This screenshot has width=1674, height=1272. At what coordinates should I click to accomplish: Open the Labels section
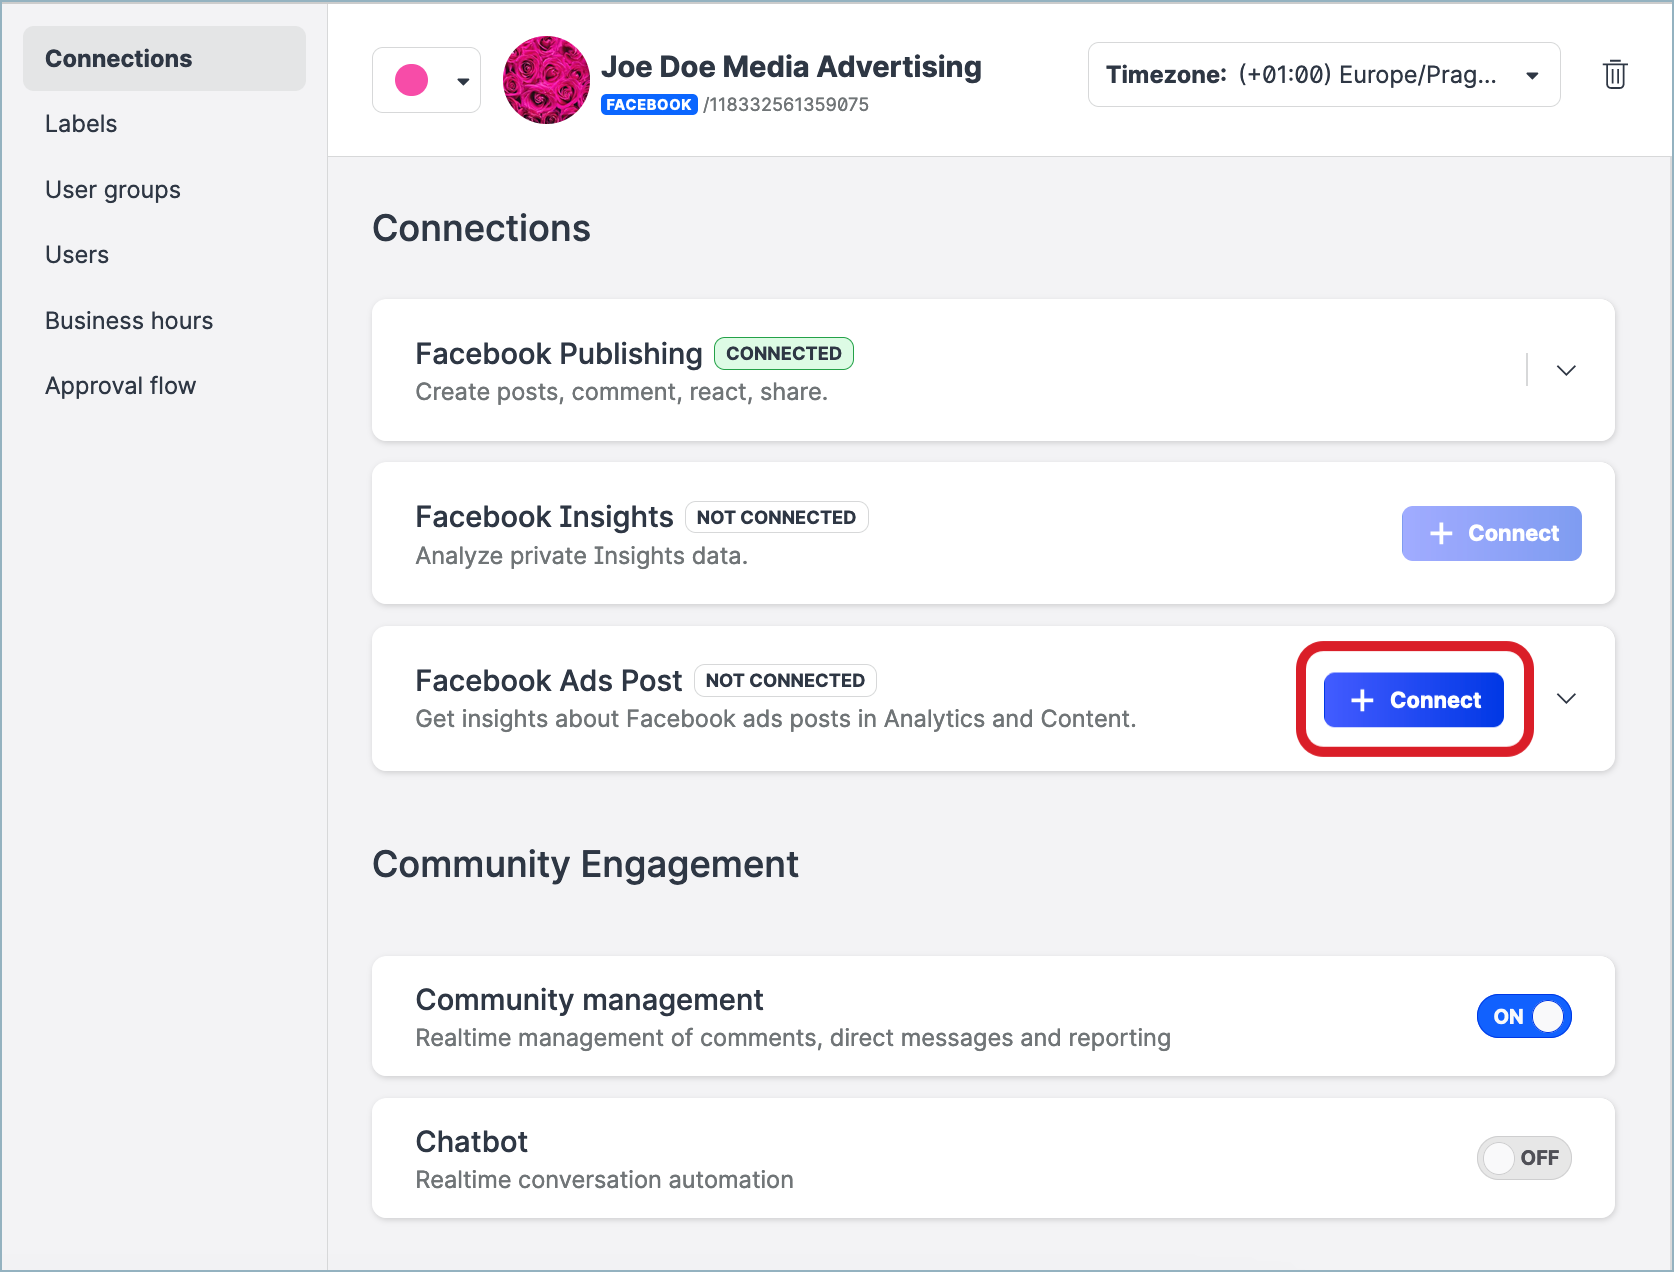click(80, 123)
